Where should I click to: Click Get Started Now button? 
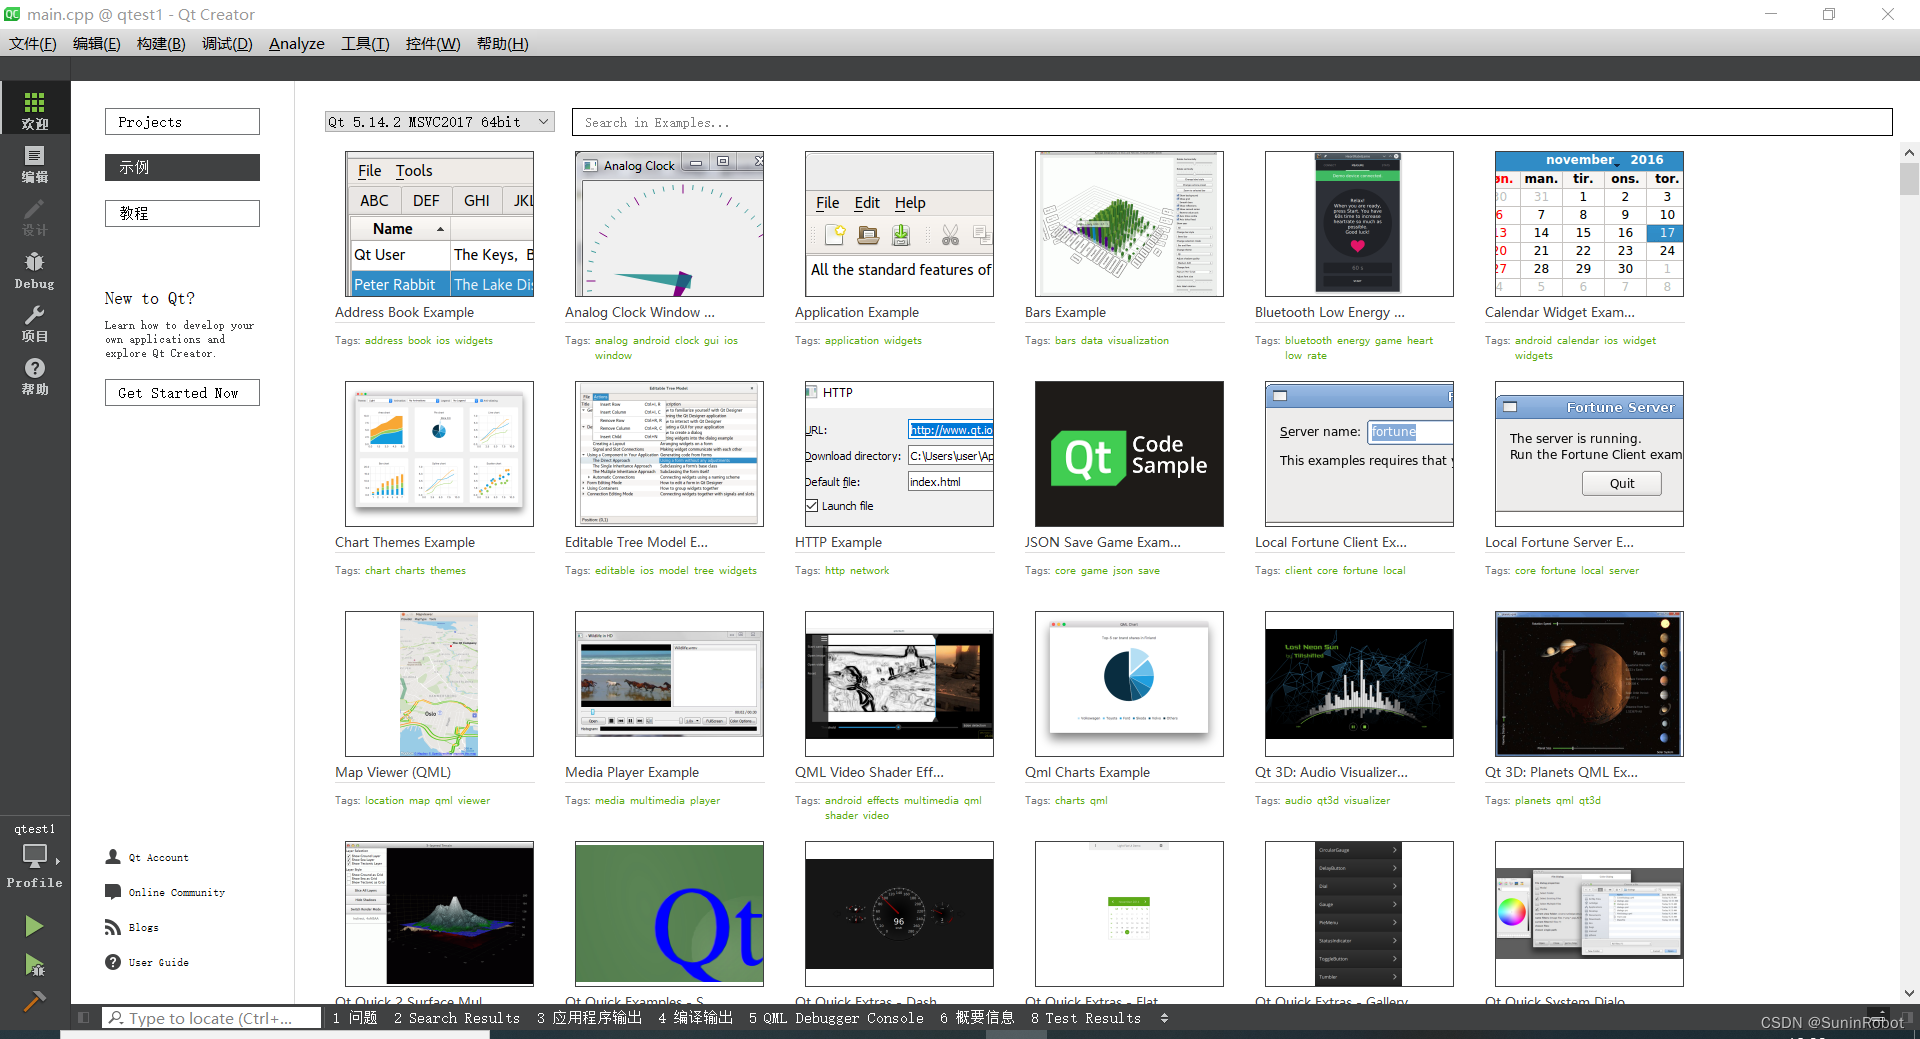(182, 393)
